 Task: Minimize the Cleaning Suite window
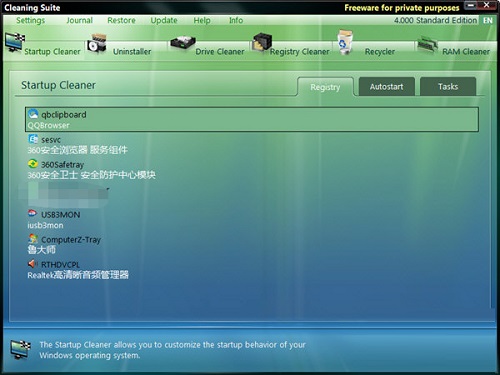471,5
